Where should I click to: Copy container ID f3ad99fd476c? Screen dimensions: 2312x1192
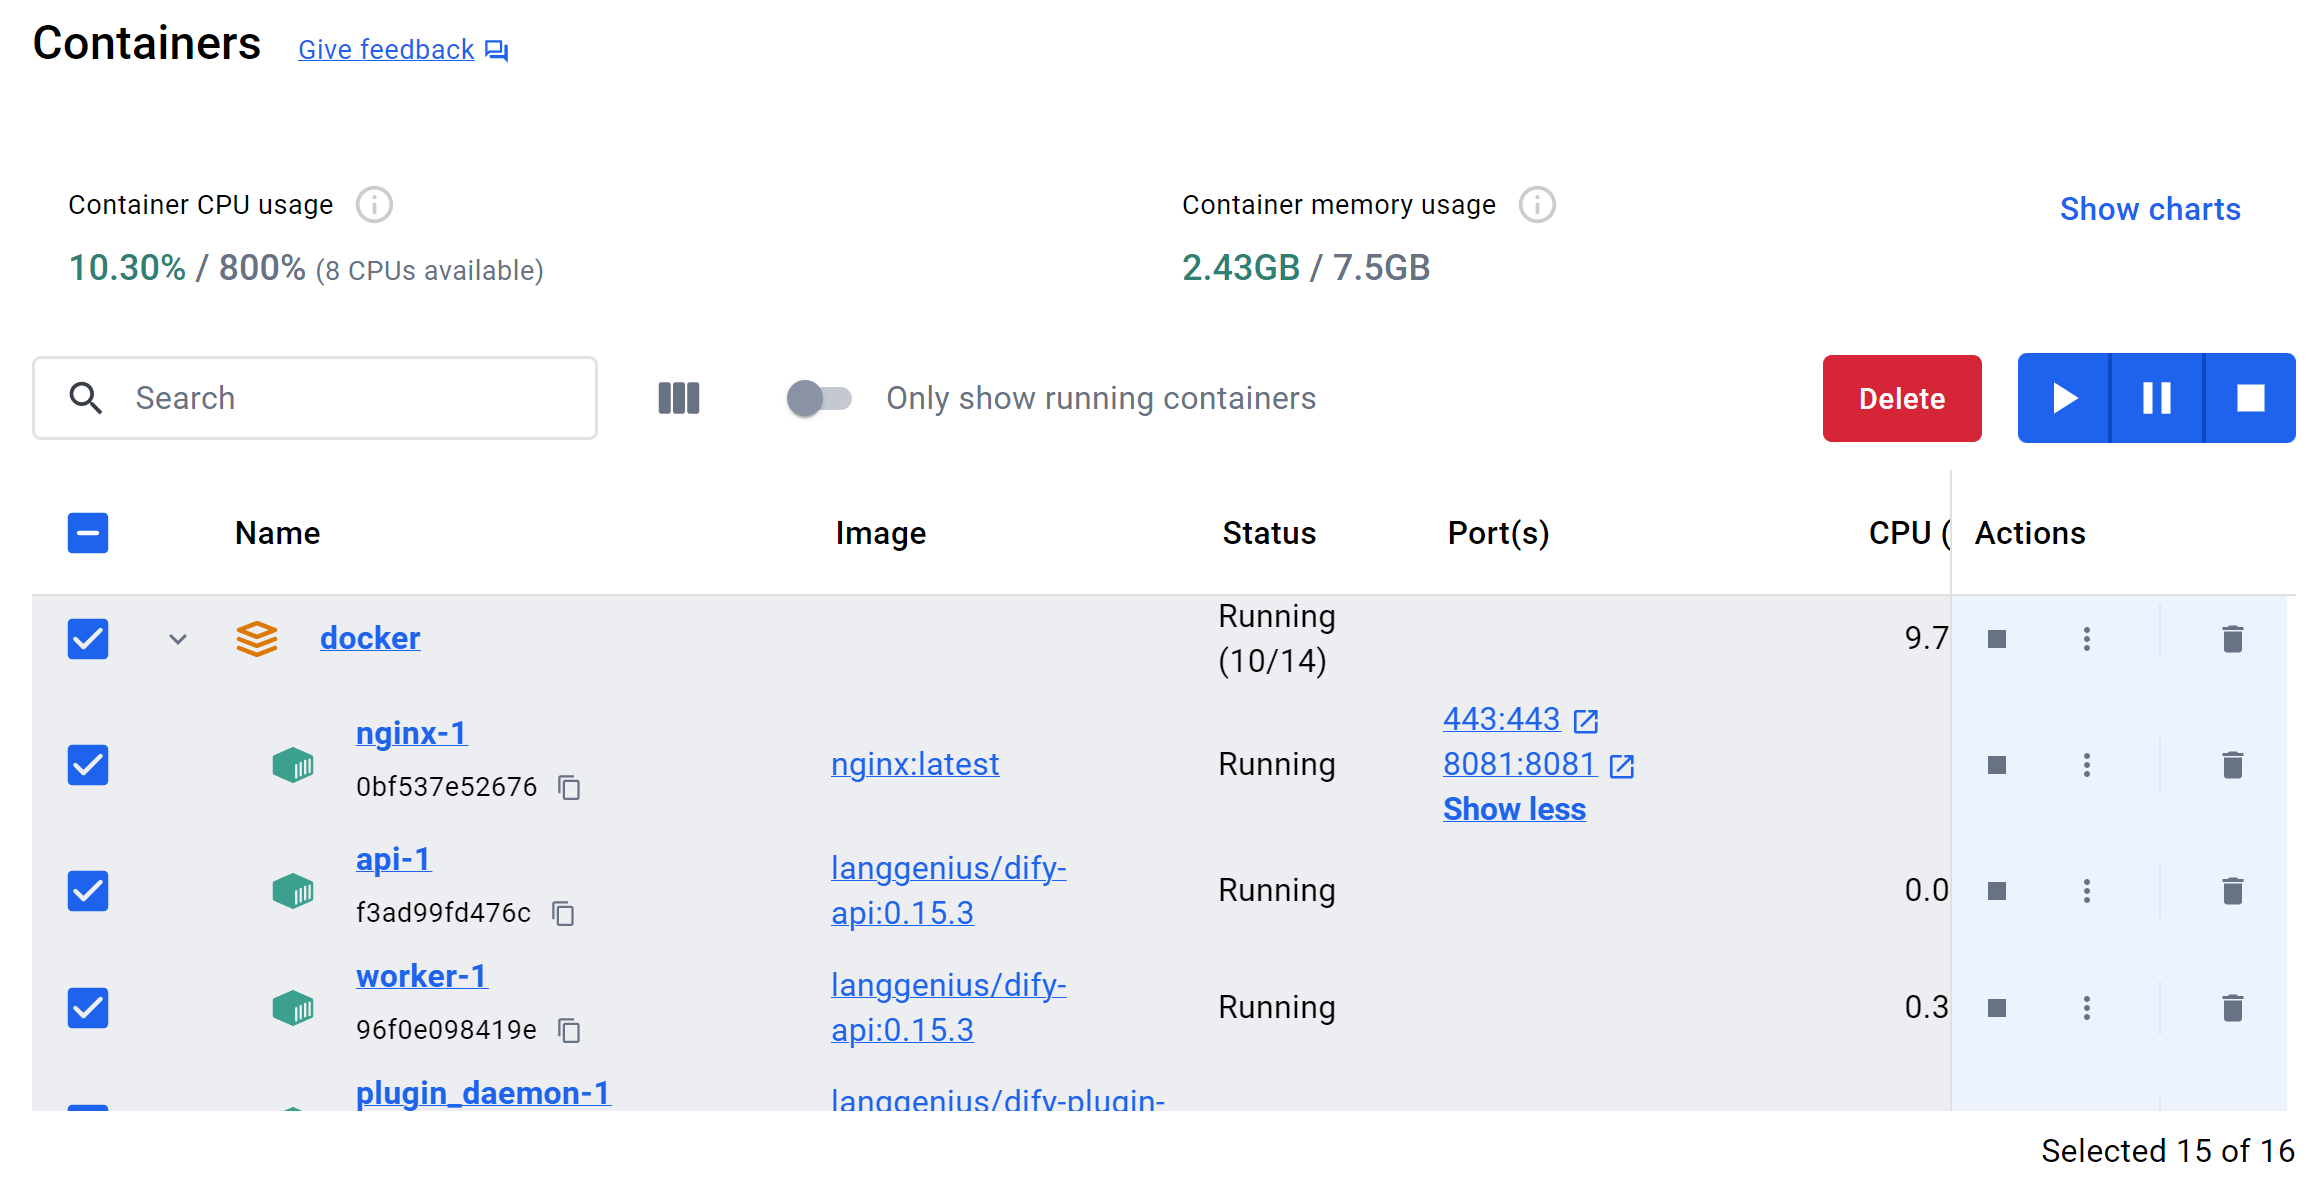tap(564, 914)
